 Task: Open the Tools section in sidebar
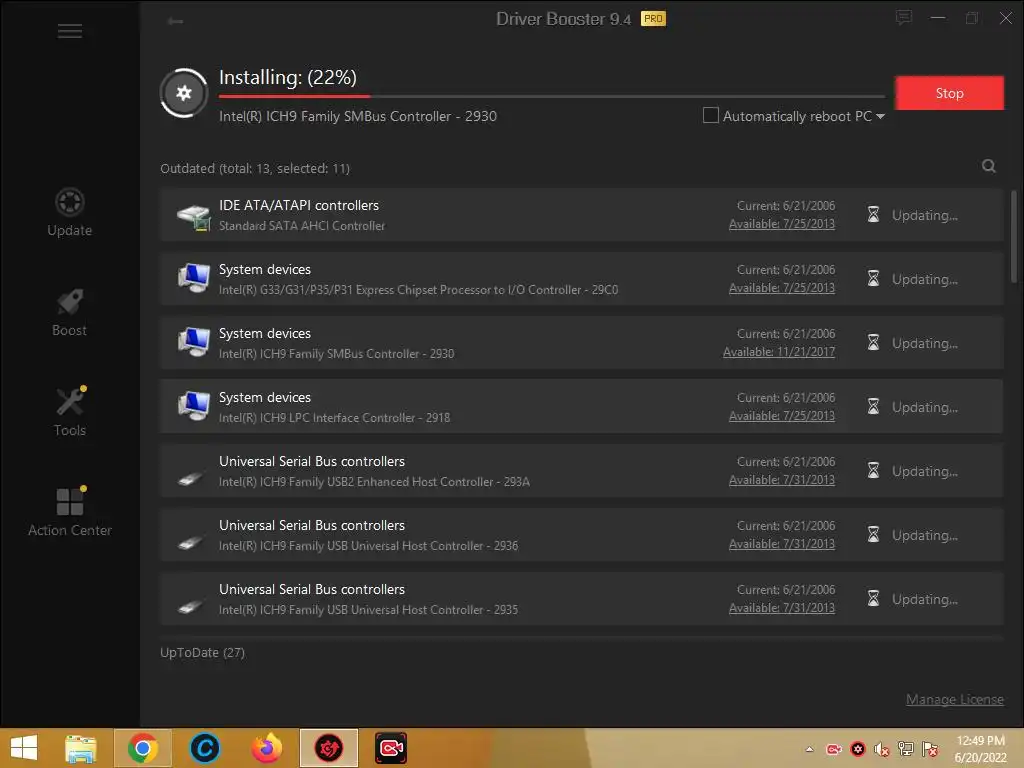point(70,411)
